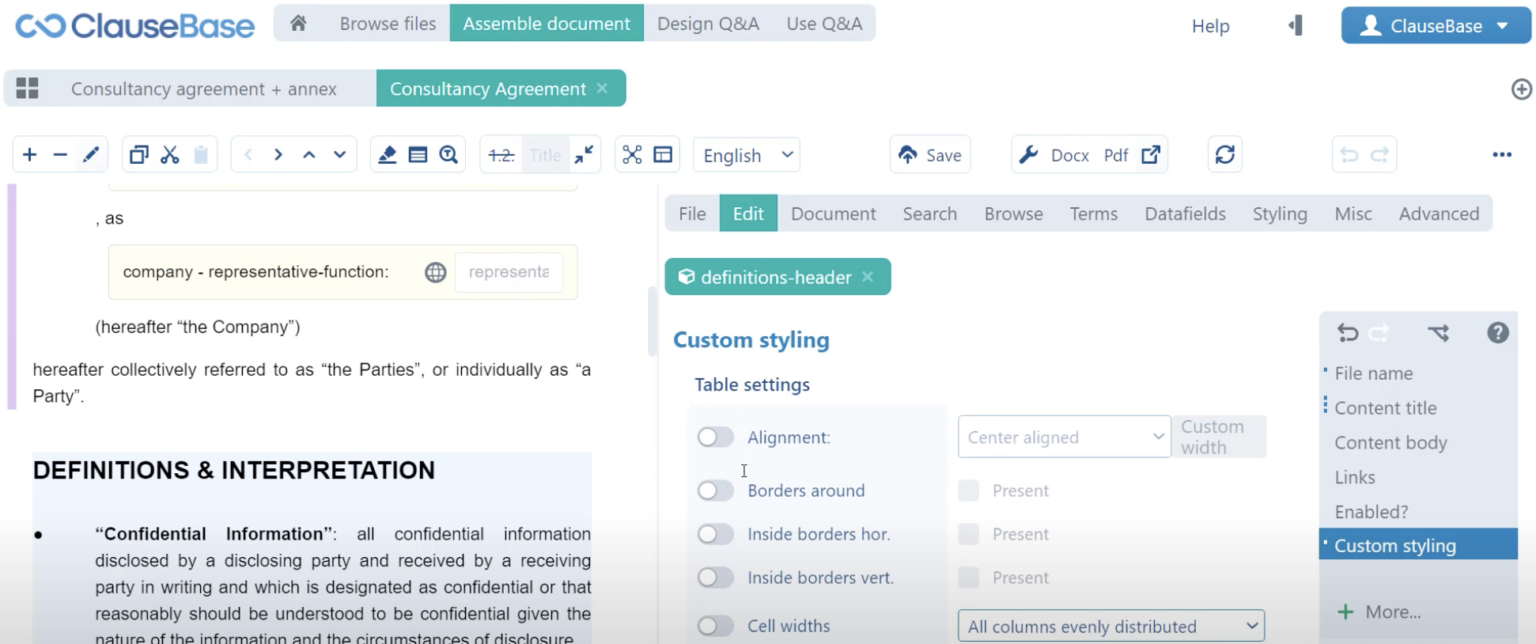The width and height of the screenshot is (1536, 644).
Task: Click the scissors cut icon in toolbar
Action: click(x=170, y=155)
